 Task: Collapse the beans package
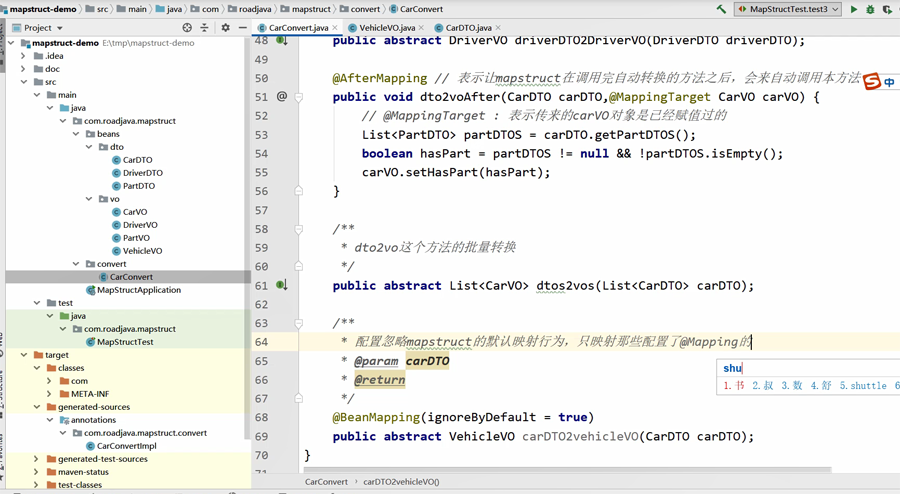[x=76, y=134]
